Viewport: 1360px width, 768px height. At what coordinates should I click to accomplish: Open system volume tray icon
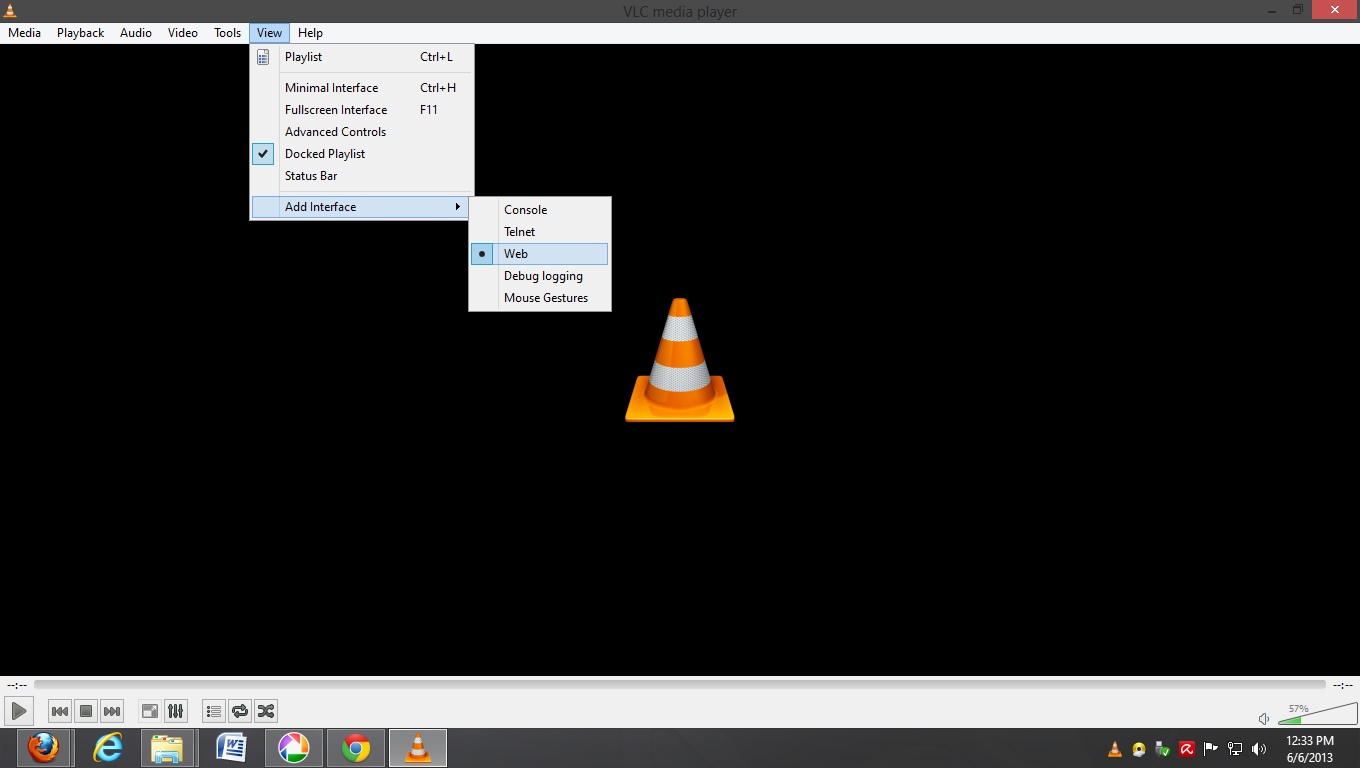(1259, 749)
